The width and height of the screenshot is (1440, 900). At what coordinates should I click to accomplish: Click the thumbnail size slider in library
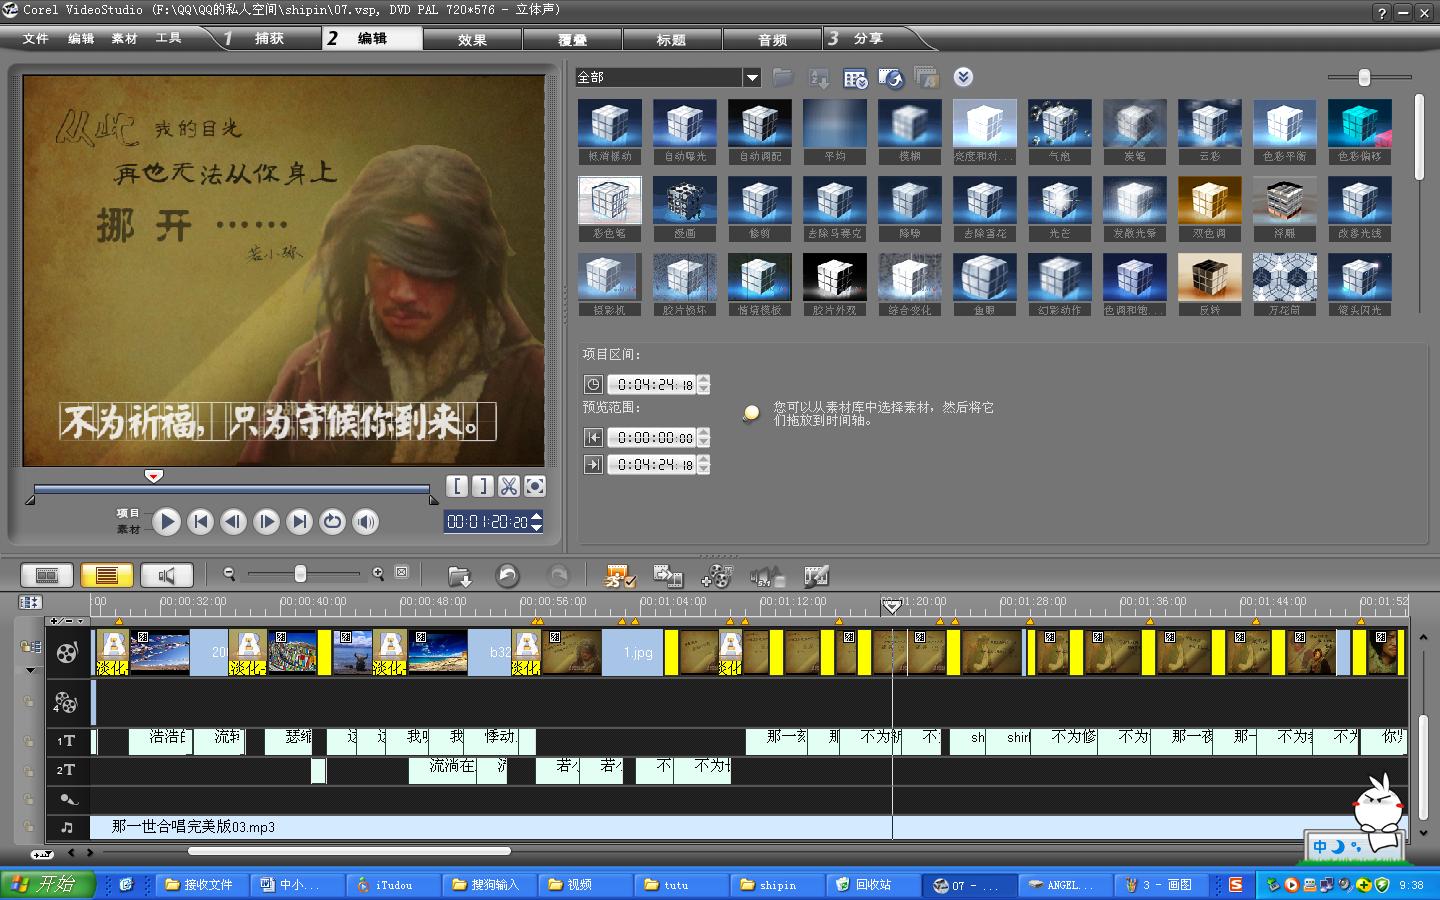pos(1364,77)
